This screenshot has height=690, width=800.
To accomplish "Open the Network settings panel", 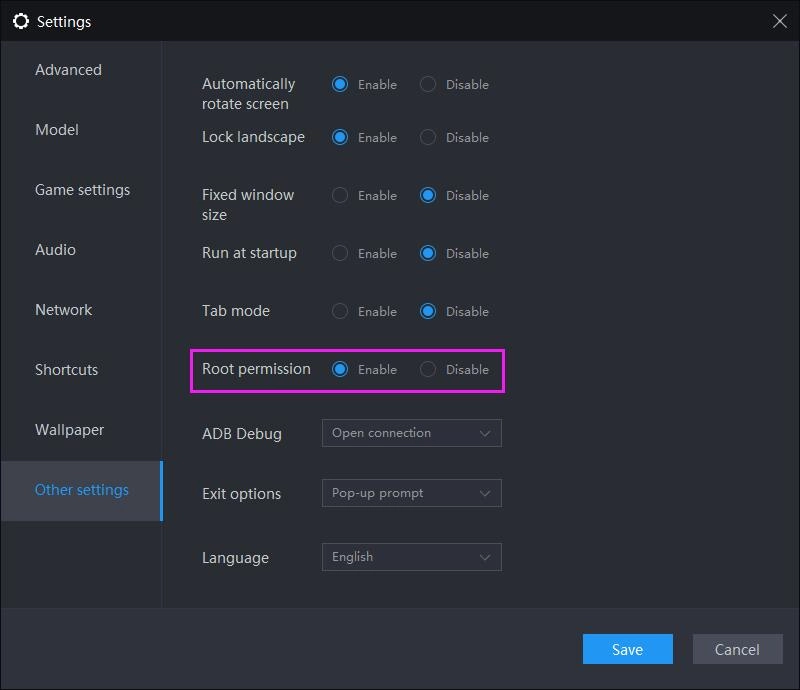I will 63,309.
